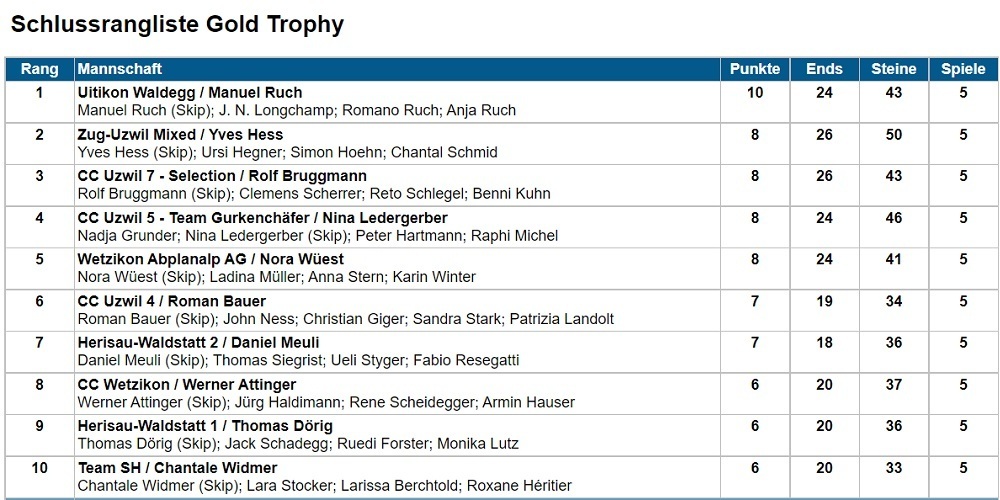The width and height of the screenshot is (1000, 500).
Task: Click the Mannschaft column header
Action: (x=119, y=69)
